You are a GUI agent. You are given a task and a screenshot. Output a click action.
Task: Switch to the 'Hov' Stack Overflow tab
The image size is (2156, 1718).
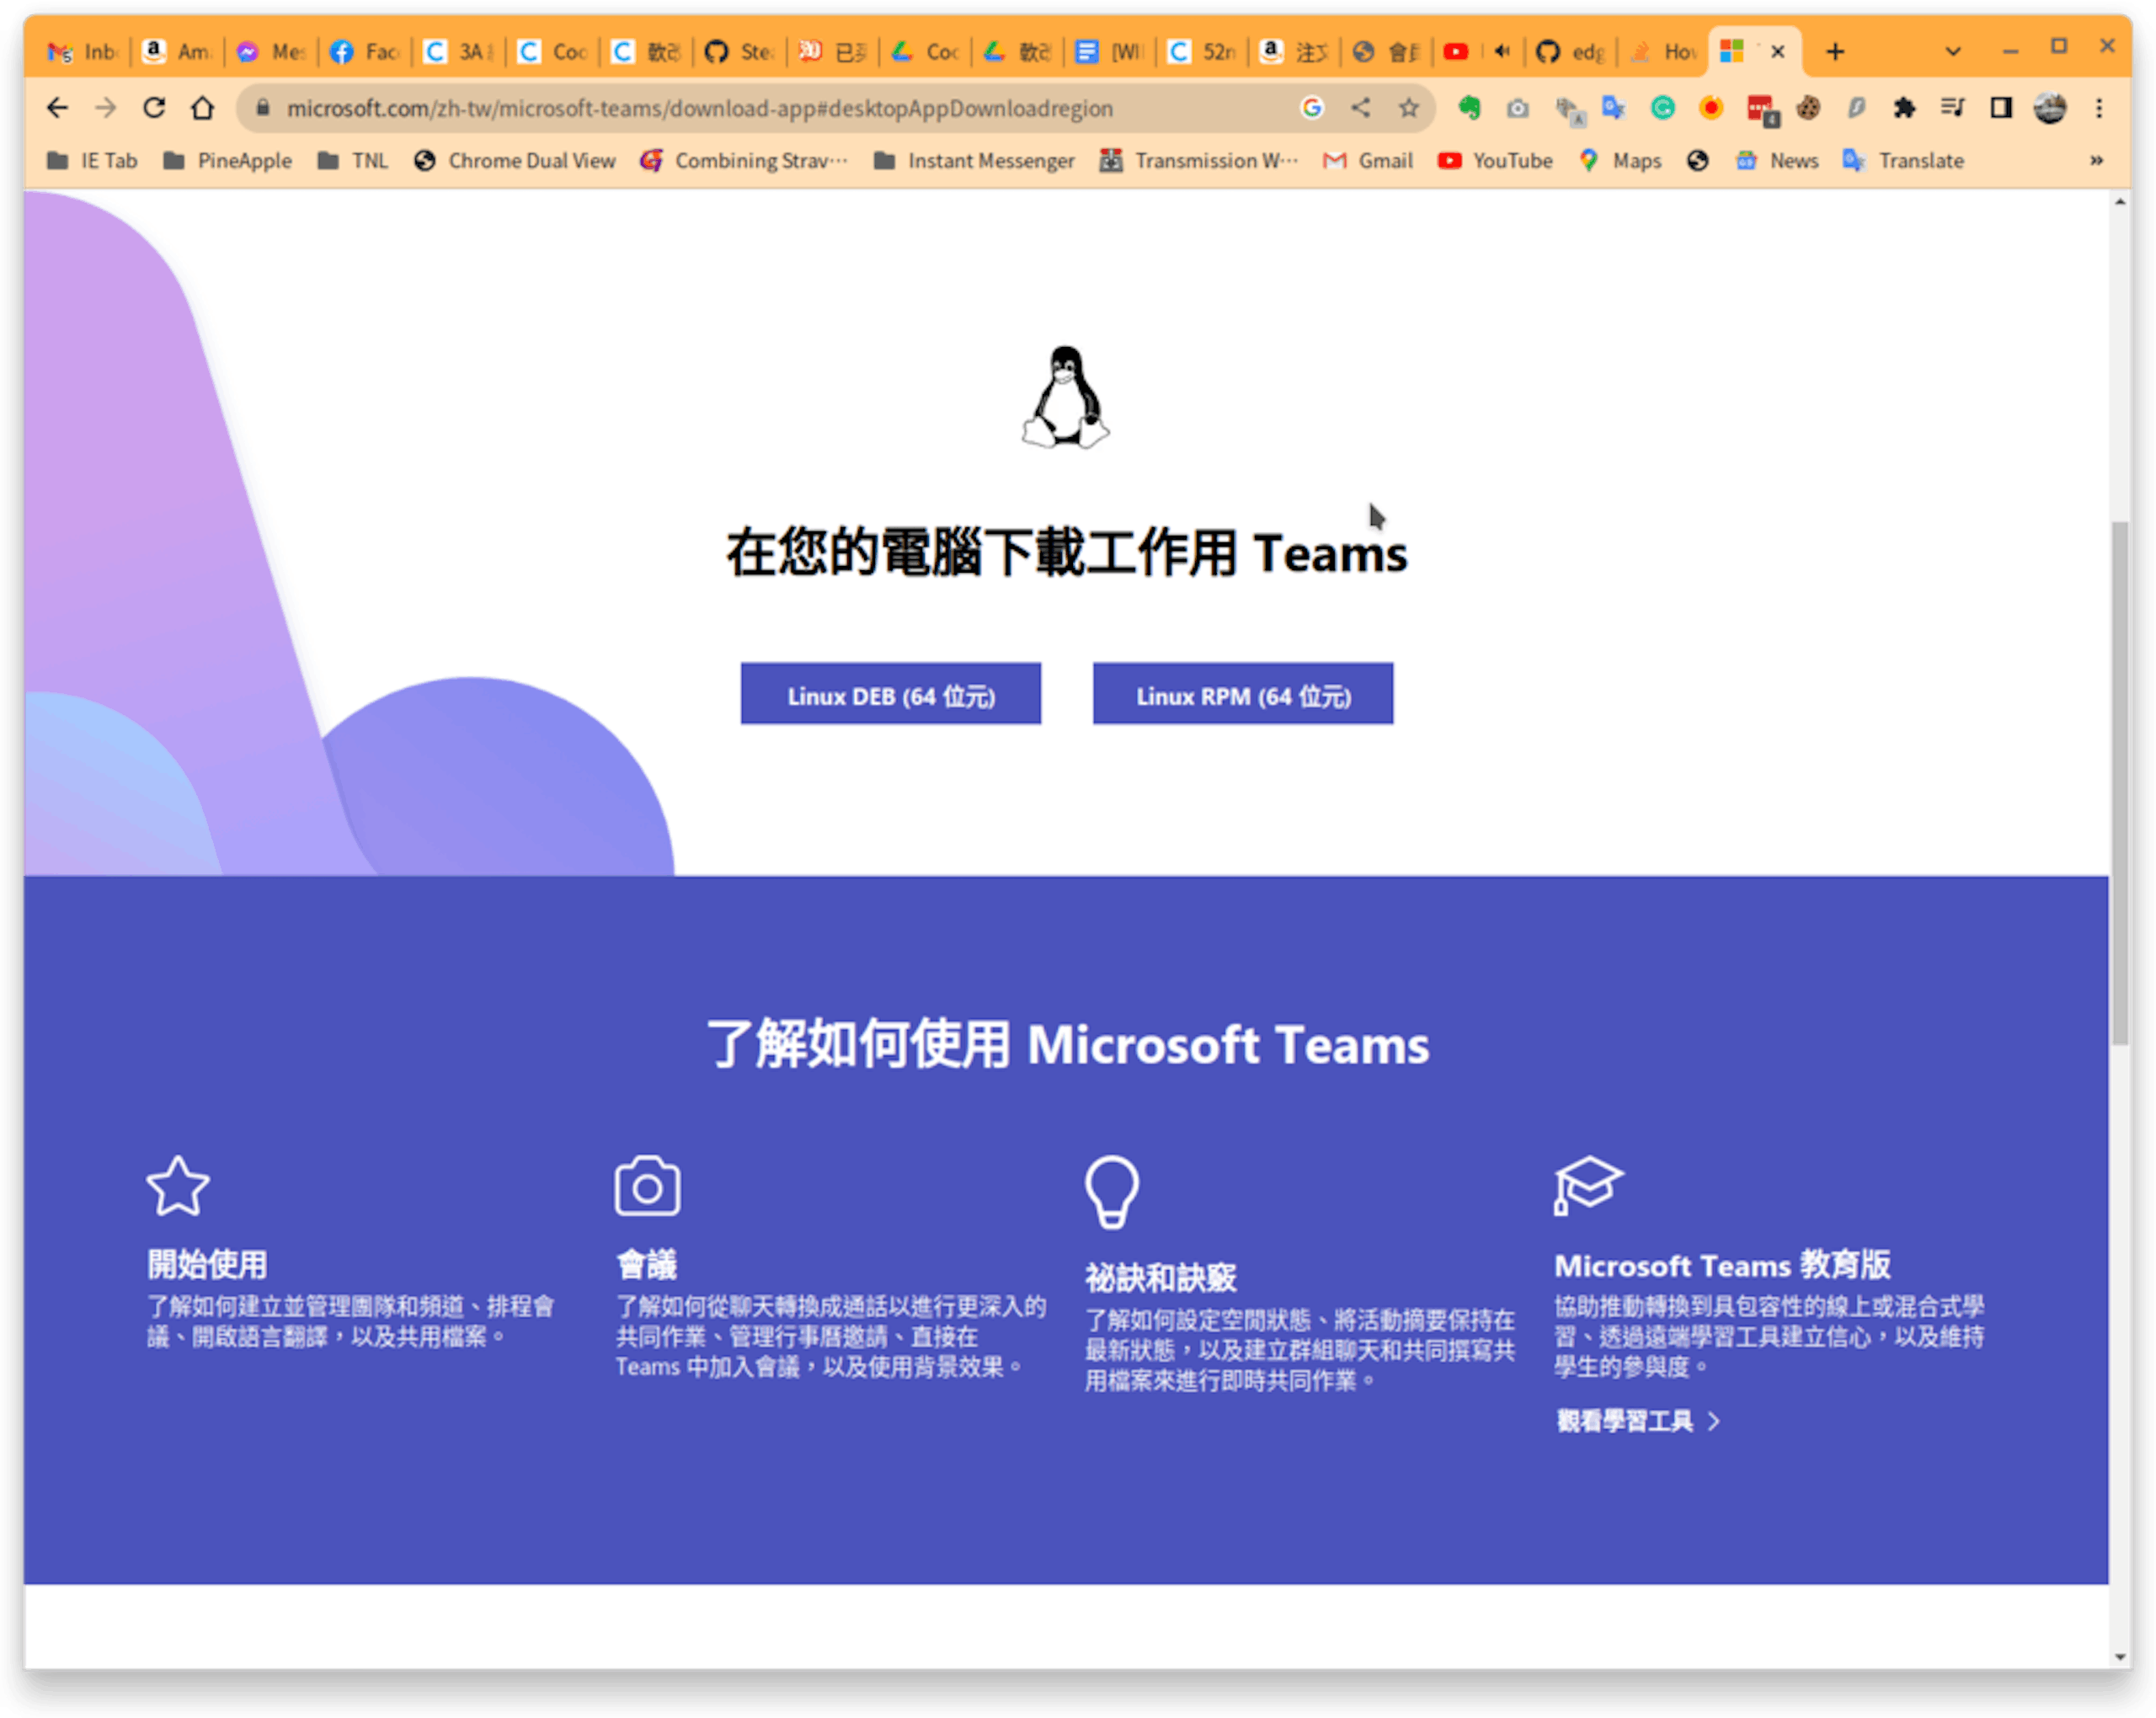click(x=1663, y=52)
